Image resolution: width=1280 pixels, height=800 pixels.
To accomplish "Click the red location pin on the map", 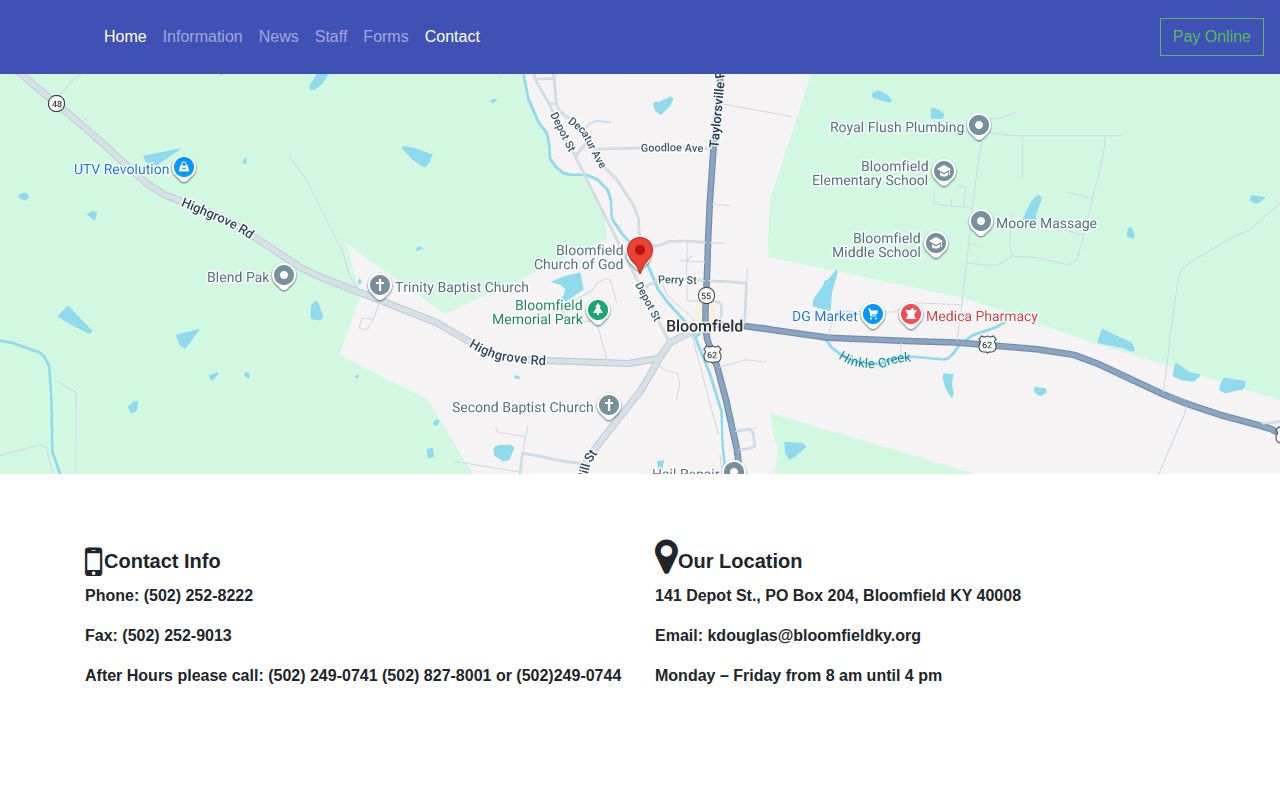I will [640, 255].
